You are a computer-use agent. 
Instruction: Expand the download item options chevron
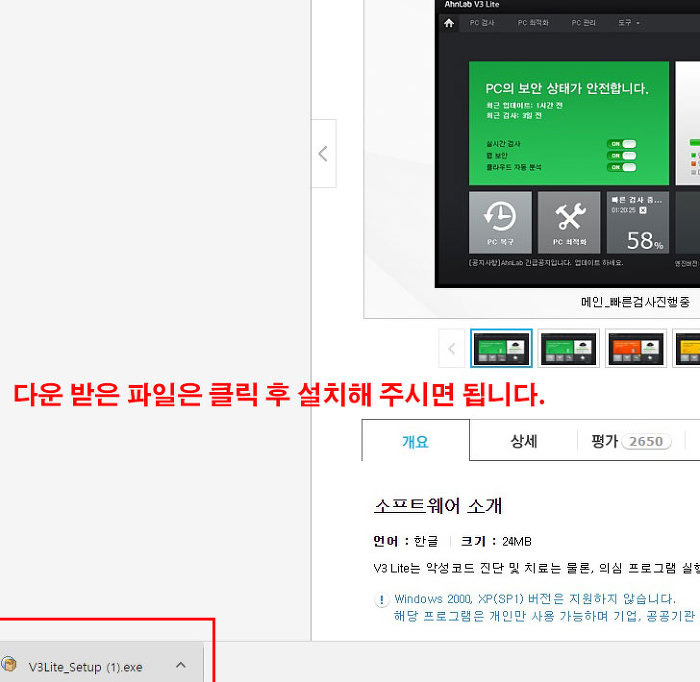(x=181, y=665)
